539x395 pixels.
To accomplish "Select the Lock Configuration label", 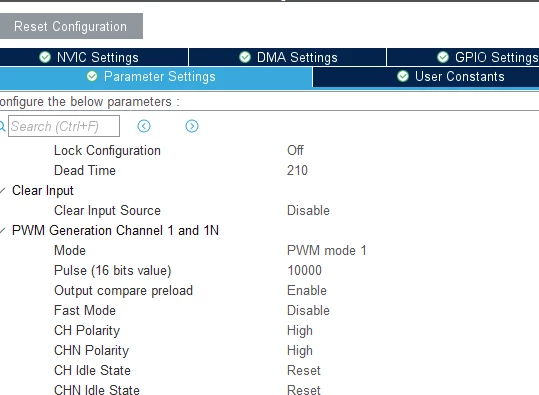I will tap(107, 151).
